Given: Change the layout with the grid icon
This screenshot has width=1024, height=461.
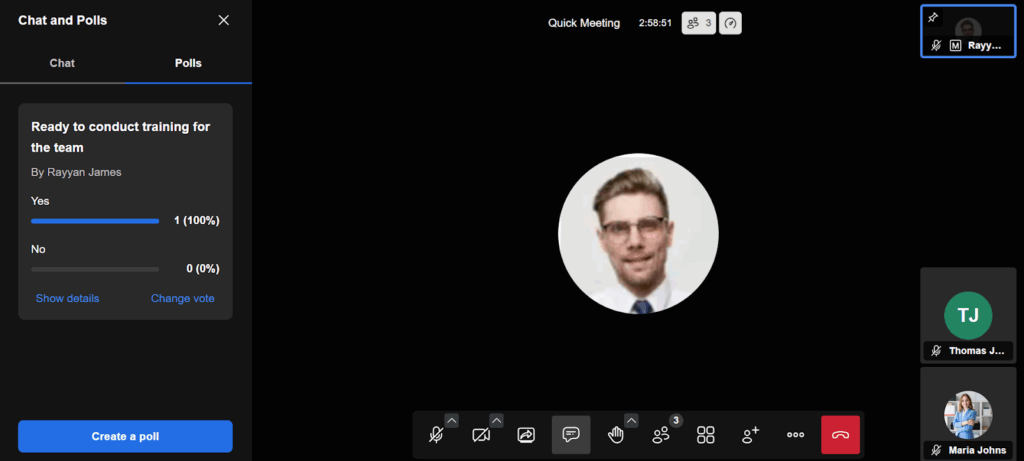Looking at the screenshot, I should 706,435.
